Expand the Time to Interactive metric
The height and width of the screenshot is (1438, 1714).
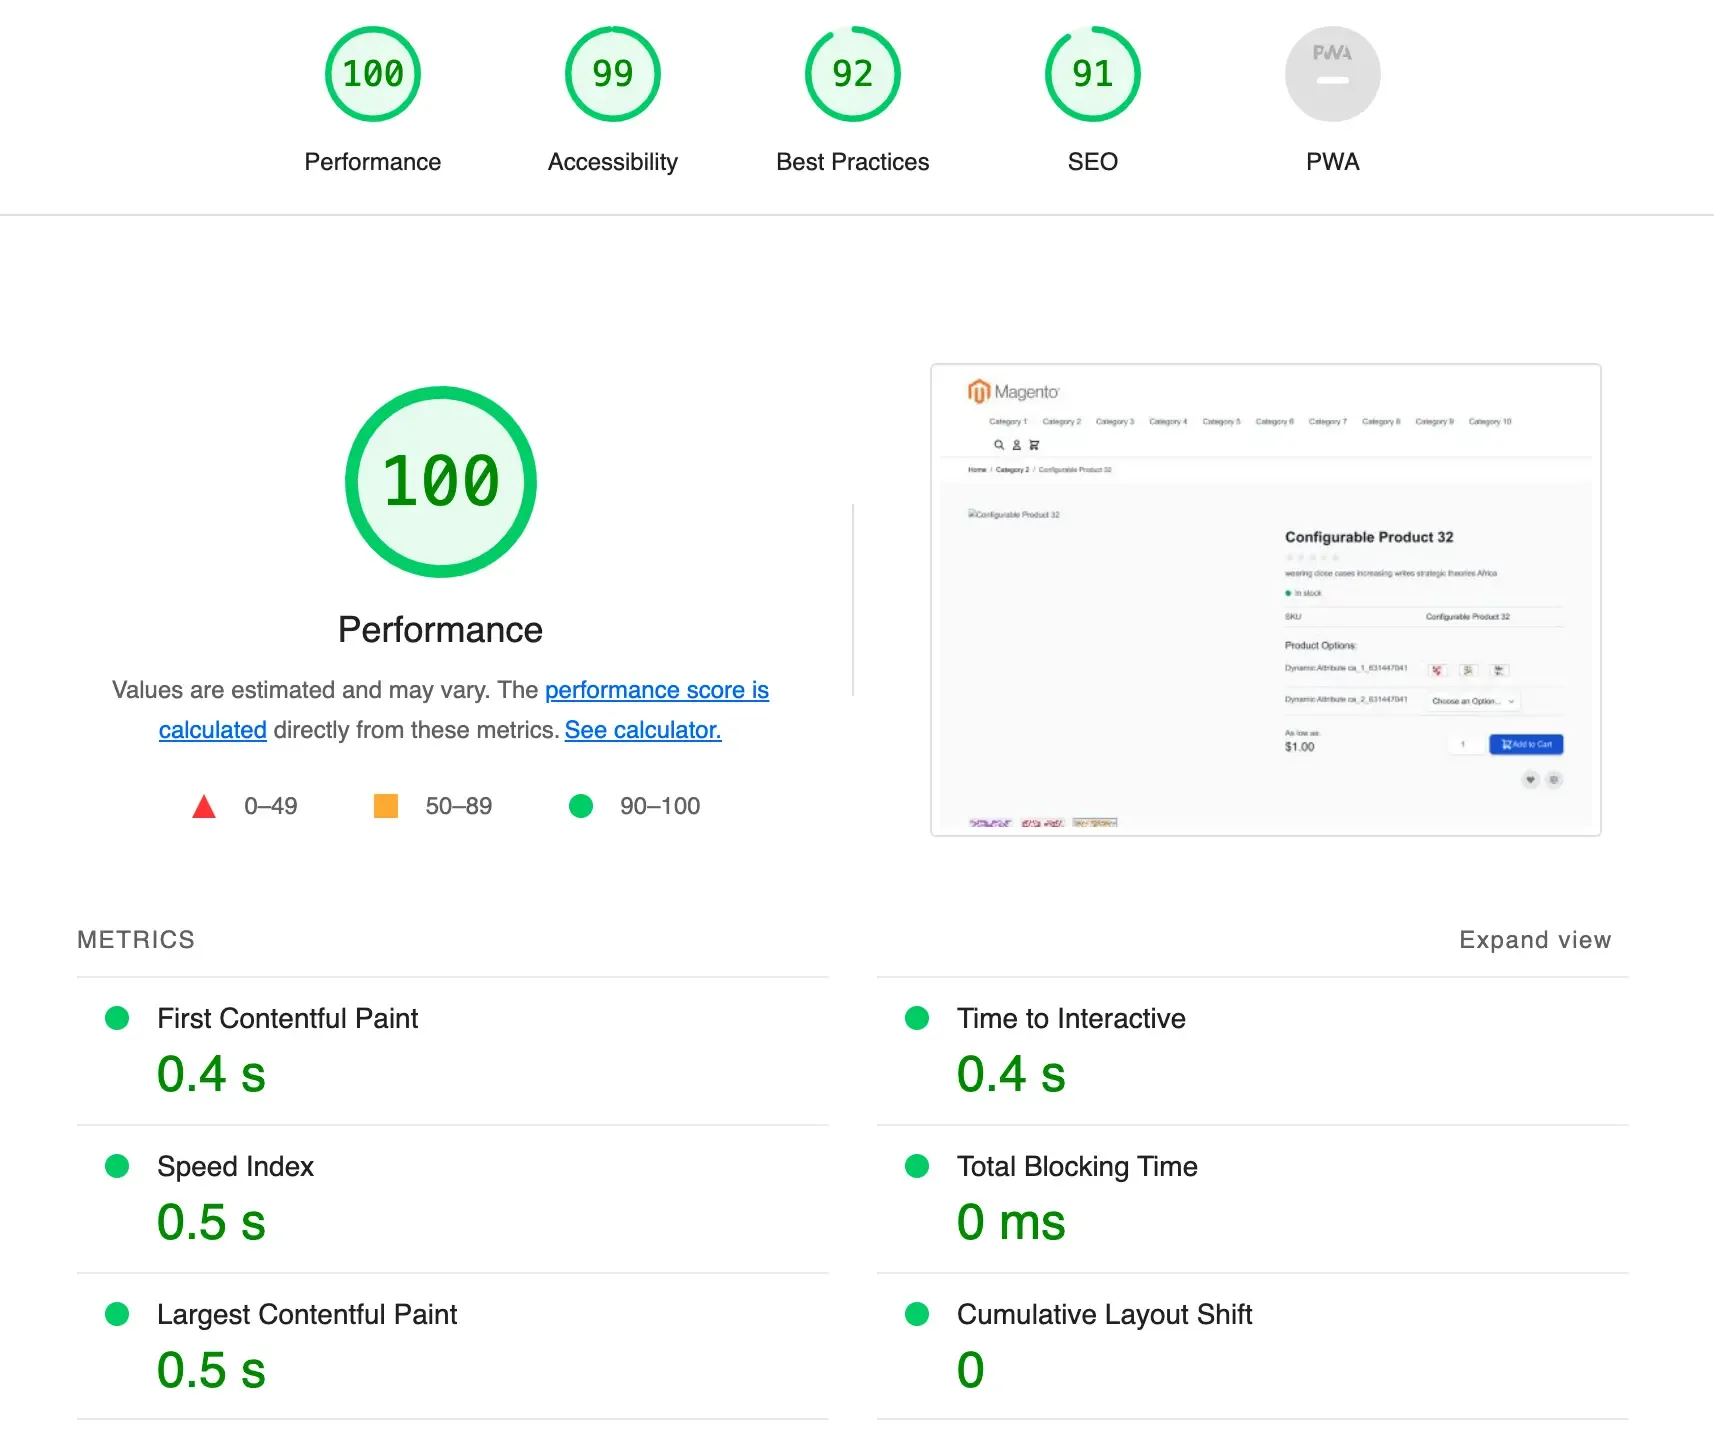click(x=1071, y=1018)
